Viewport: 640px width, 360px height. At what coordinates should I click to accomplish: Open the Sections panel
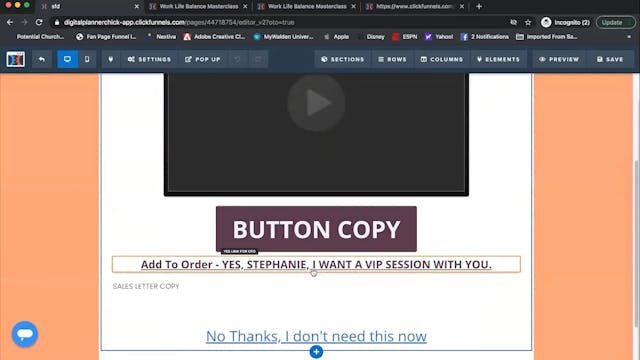click(x=342, y=59)
